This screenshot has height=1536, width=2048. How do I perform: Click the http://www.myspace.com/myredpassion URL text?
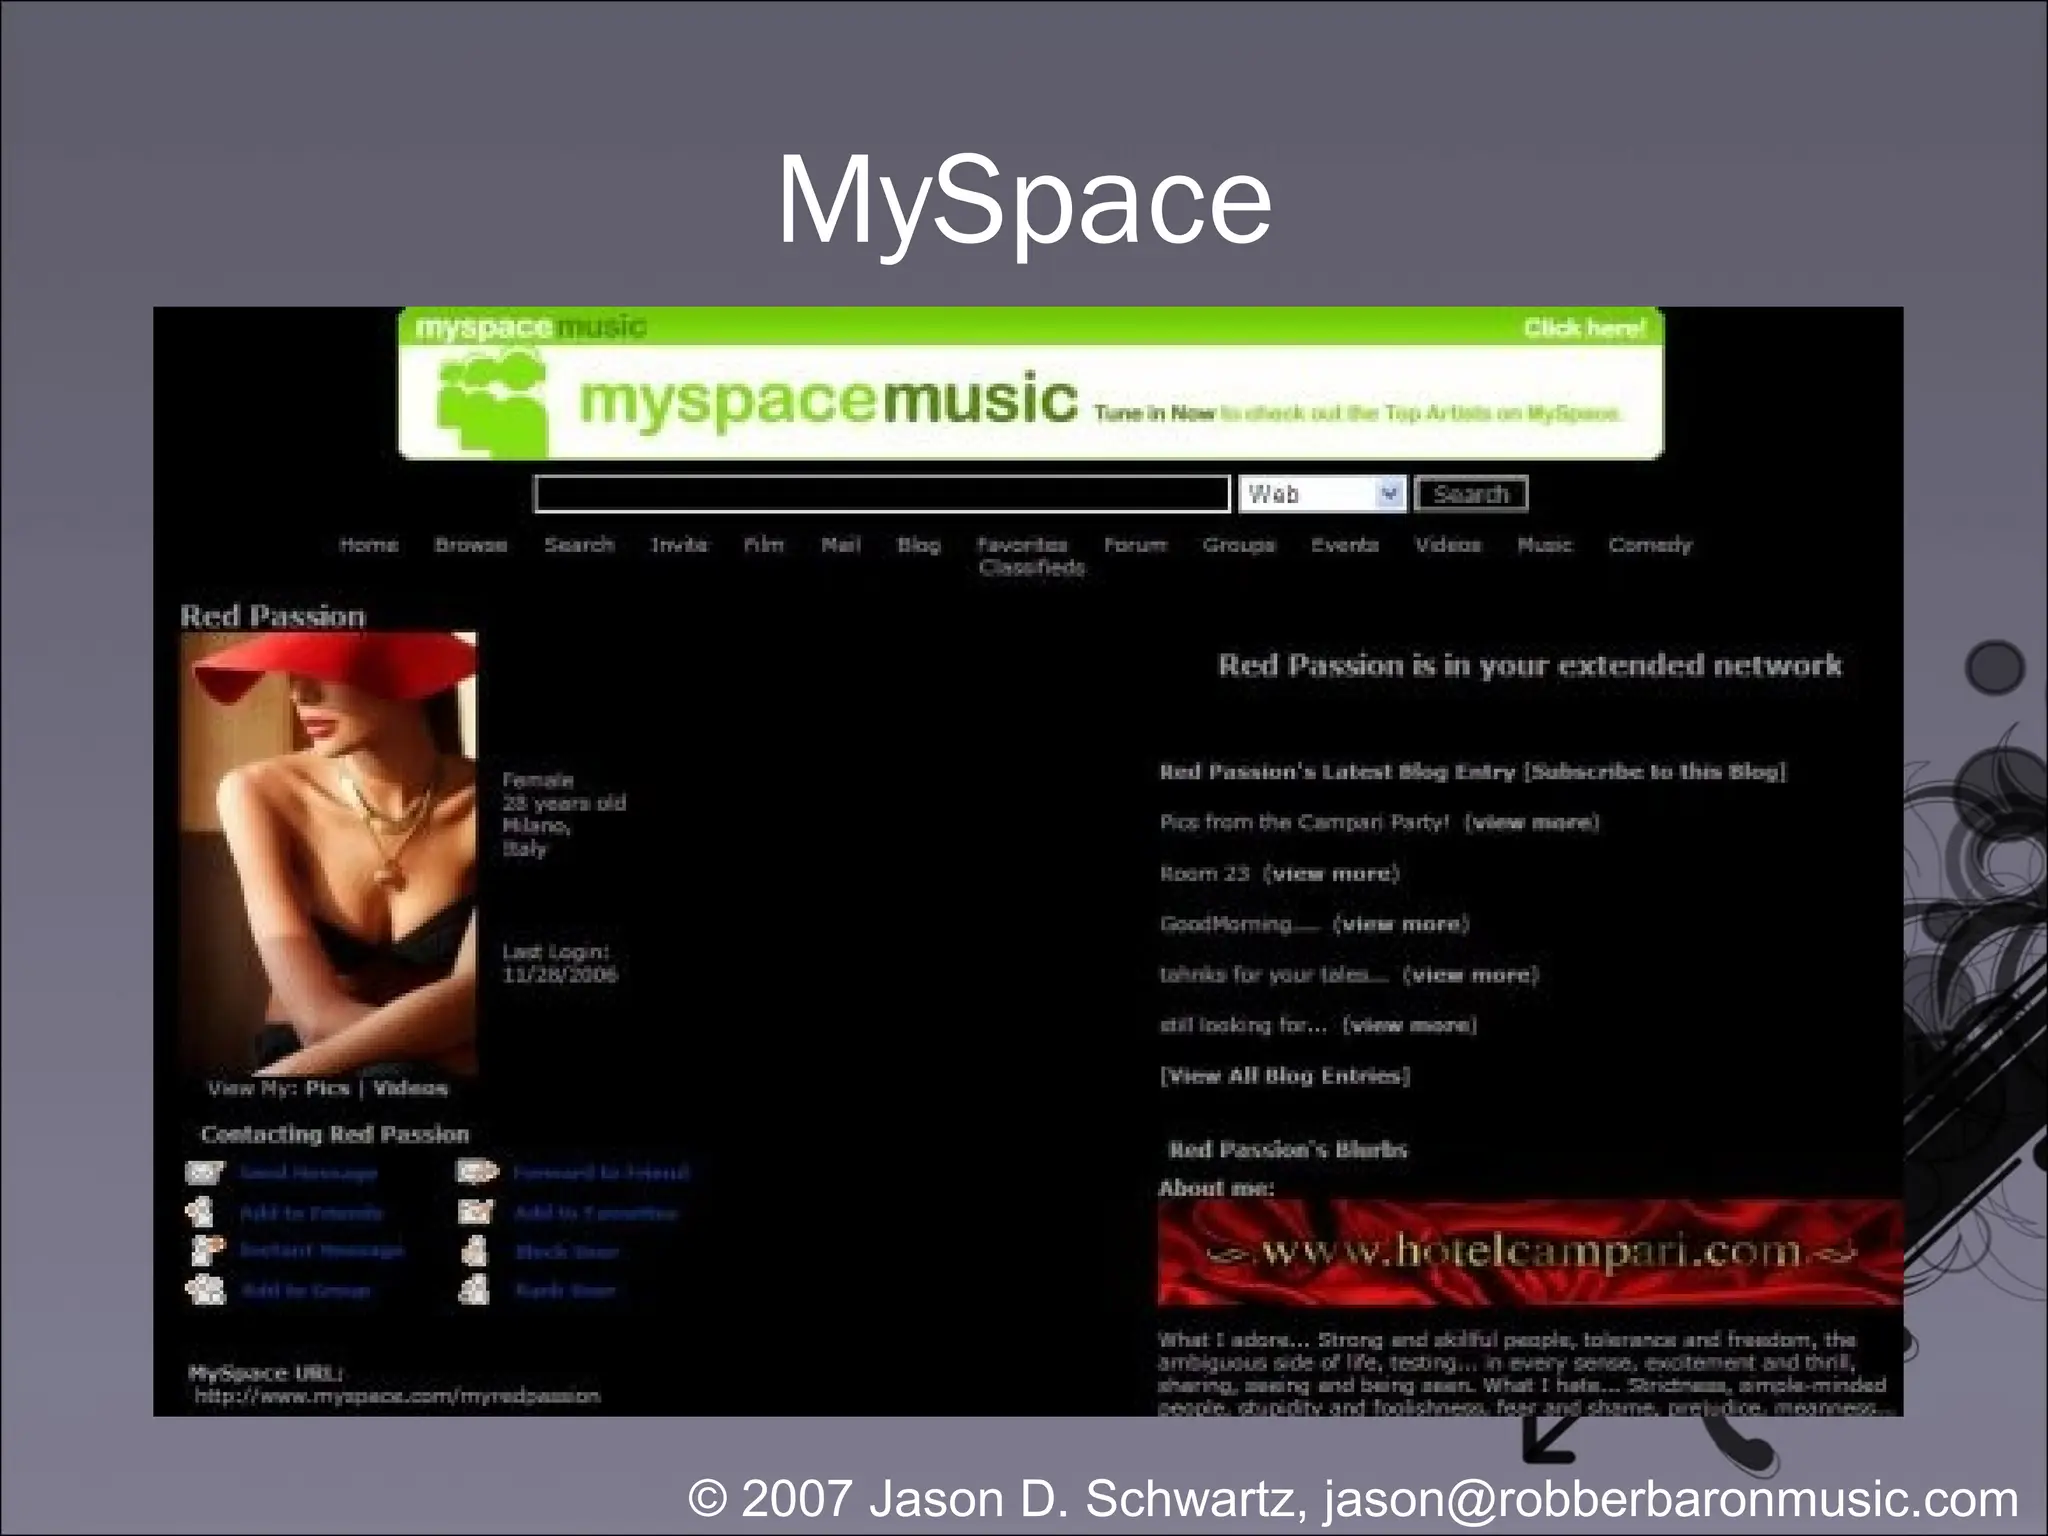[x=397, y=1396]
